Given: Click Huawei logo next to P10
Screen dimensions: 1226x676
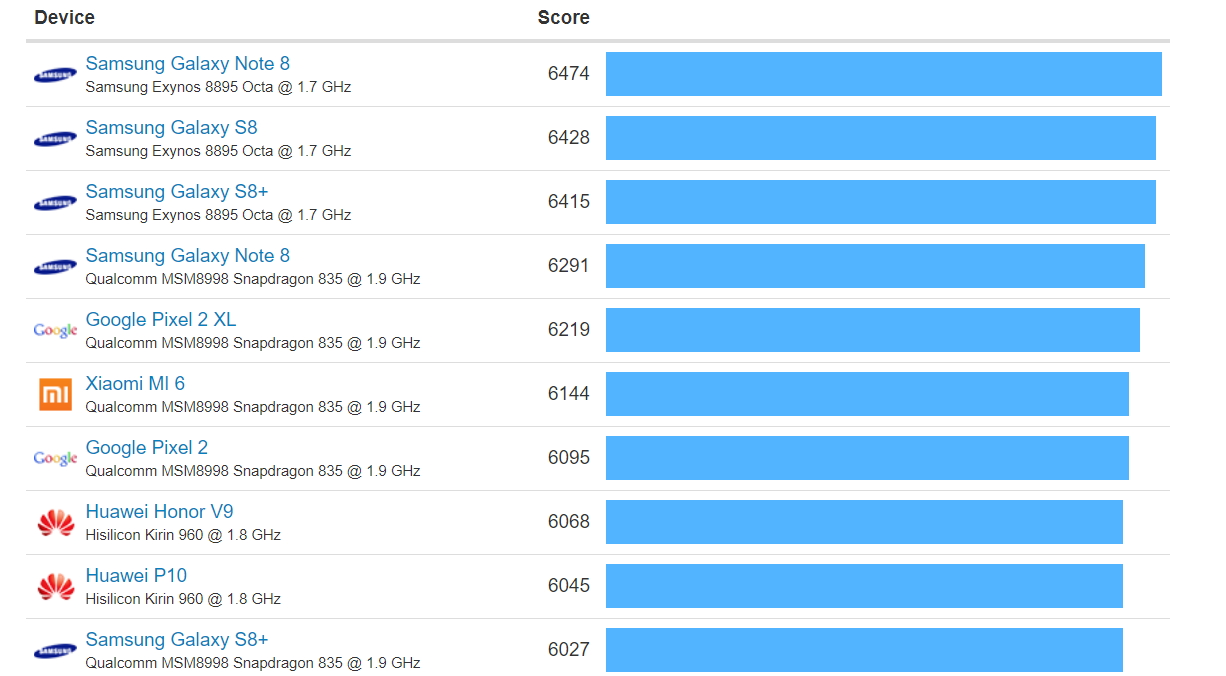Looking at the screenshot, I should coord(55,586).
